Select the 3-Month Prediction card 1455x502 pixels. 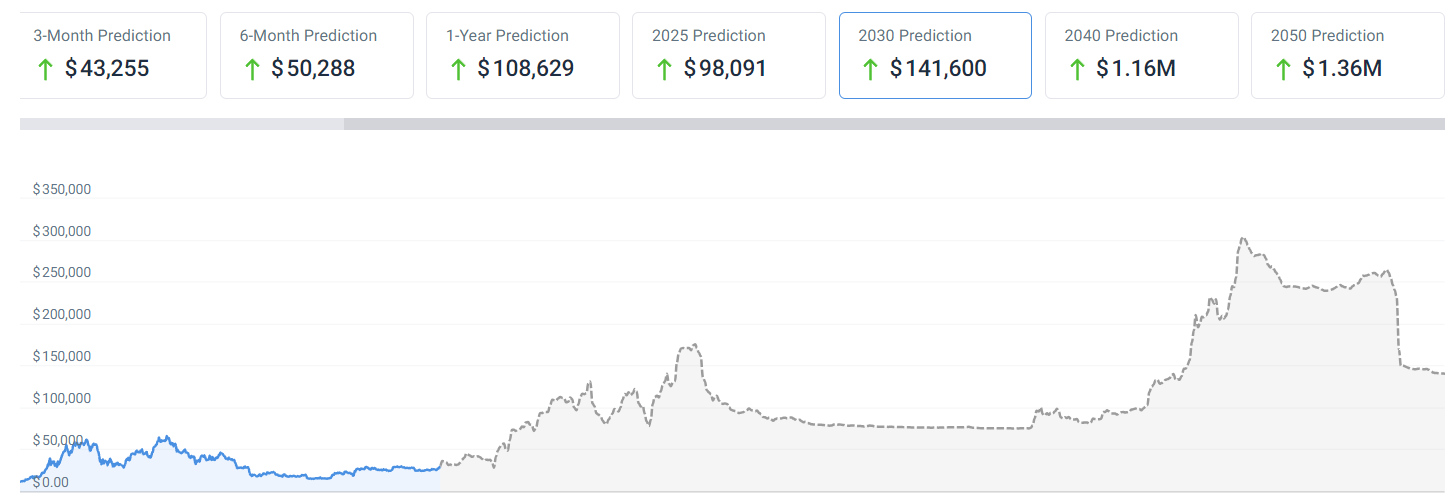point(112,55)
